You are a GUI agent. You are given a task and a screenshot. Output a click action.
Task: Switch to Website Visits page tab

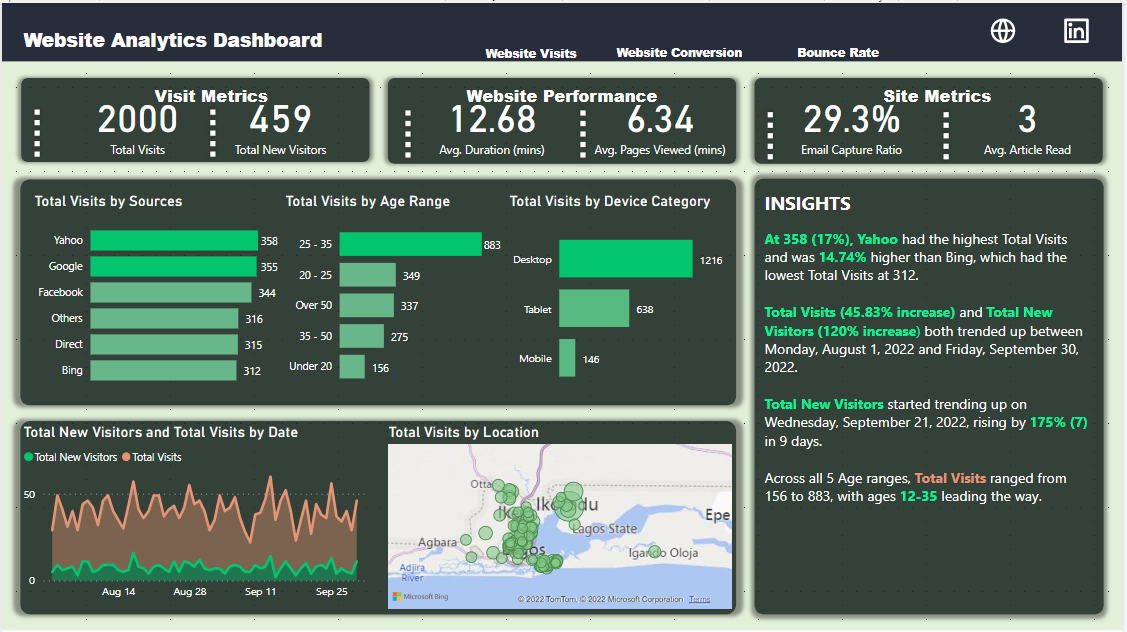tap(530, 53)
